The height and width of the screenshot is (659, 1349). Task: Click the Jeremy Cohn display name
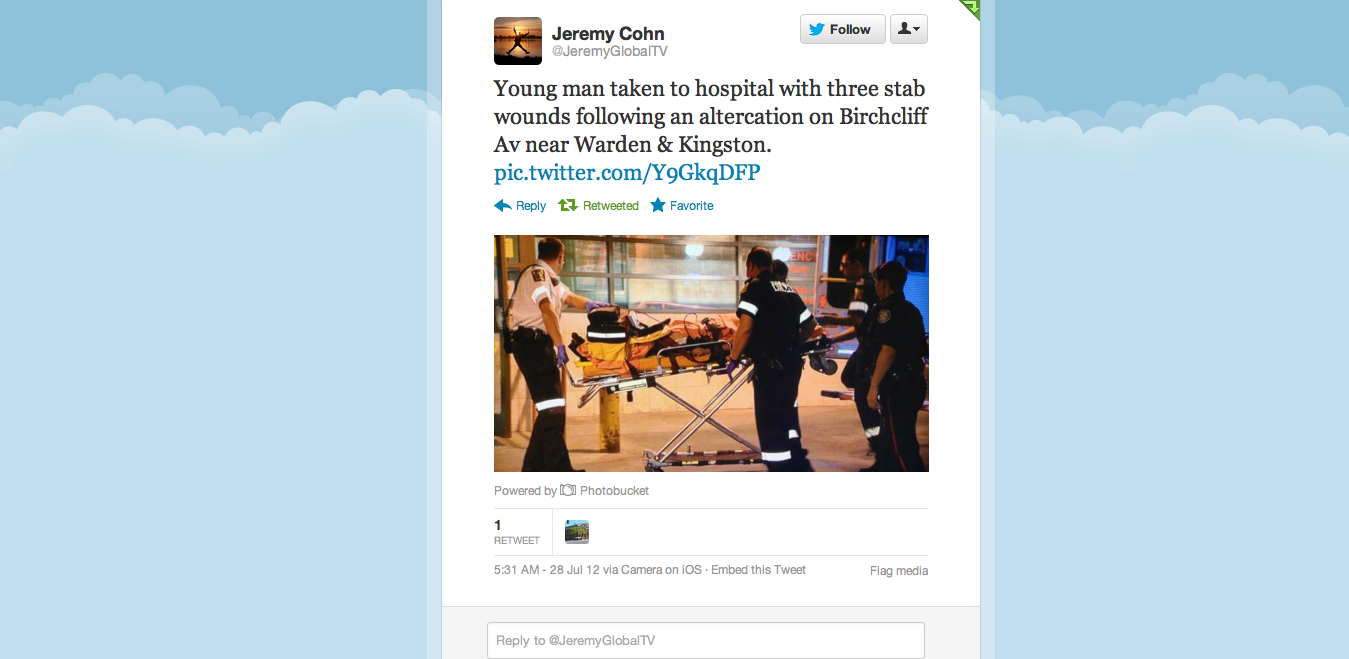tap(608, 33)
